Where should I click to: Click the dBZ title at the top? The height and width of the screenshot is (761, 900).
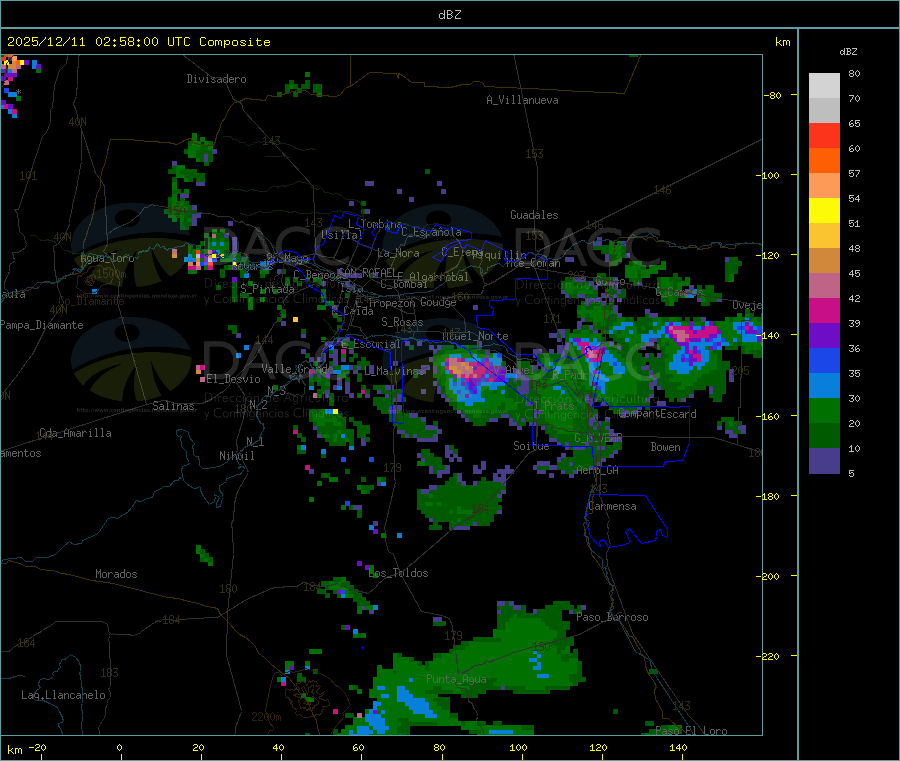click(x=449, y=15)
